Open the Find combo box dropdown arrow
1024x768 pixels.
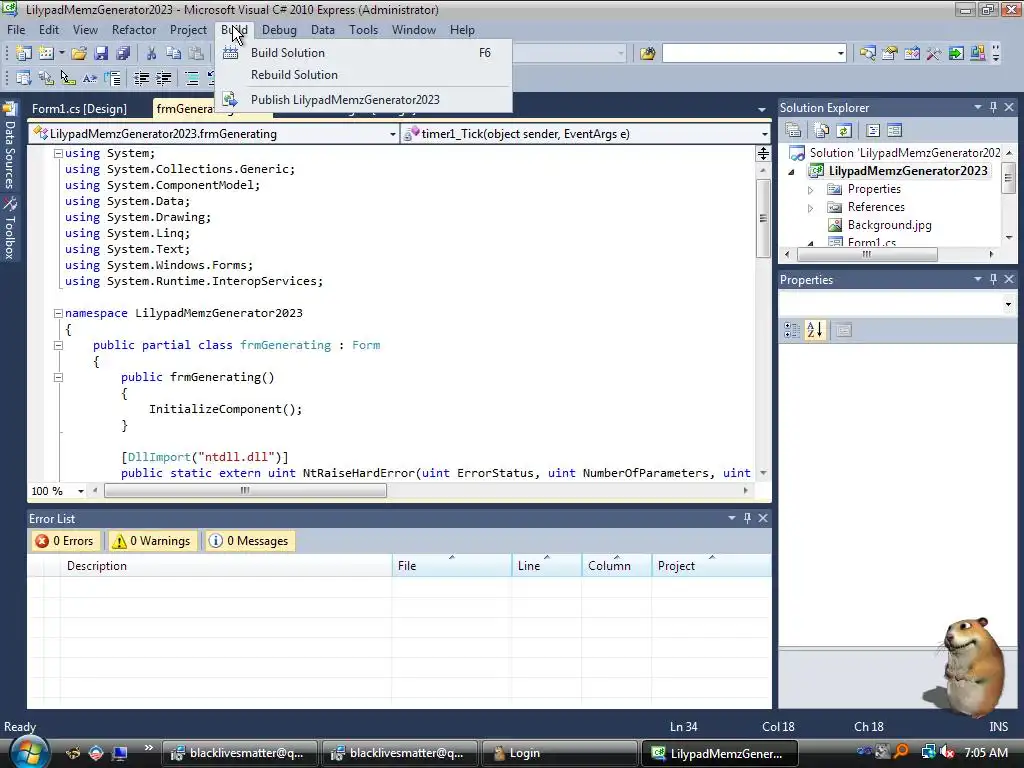[x=840, y=53]
